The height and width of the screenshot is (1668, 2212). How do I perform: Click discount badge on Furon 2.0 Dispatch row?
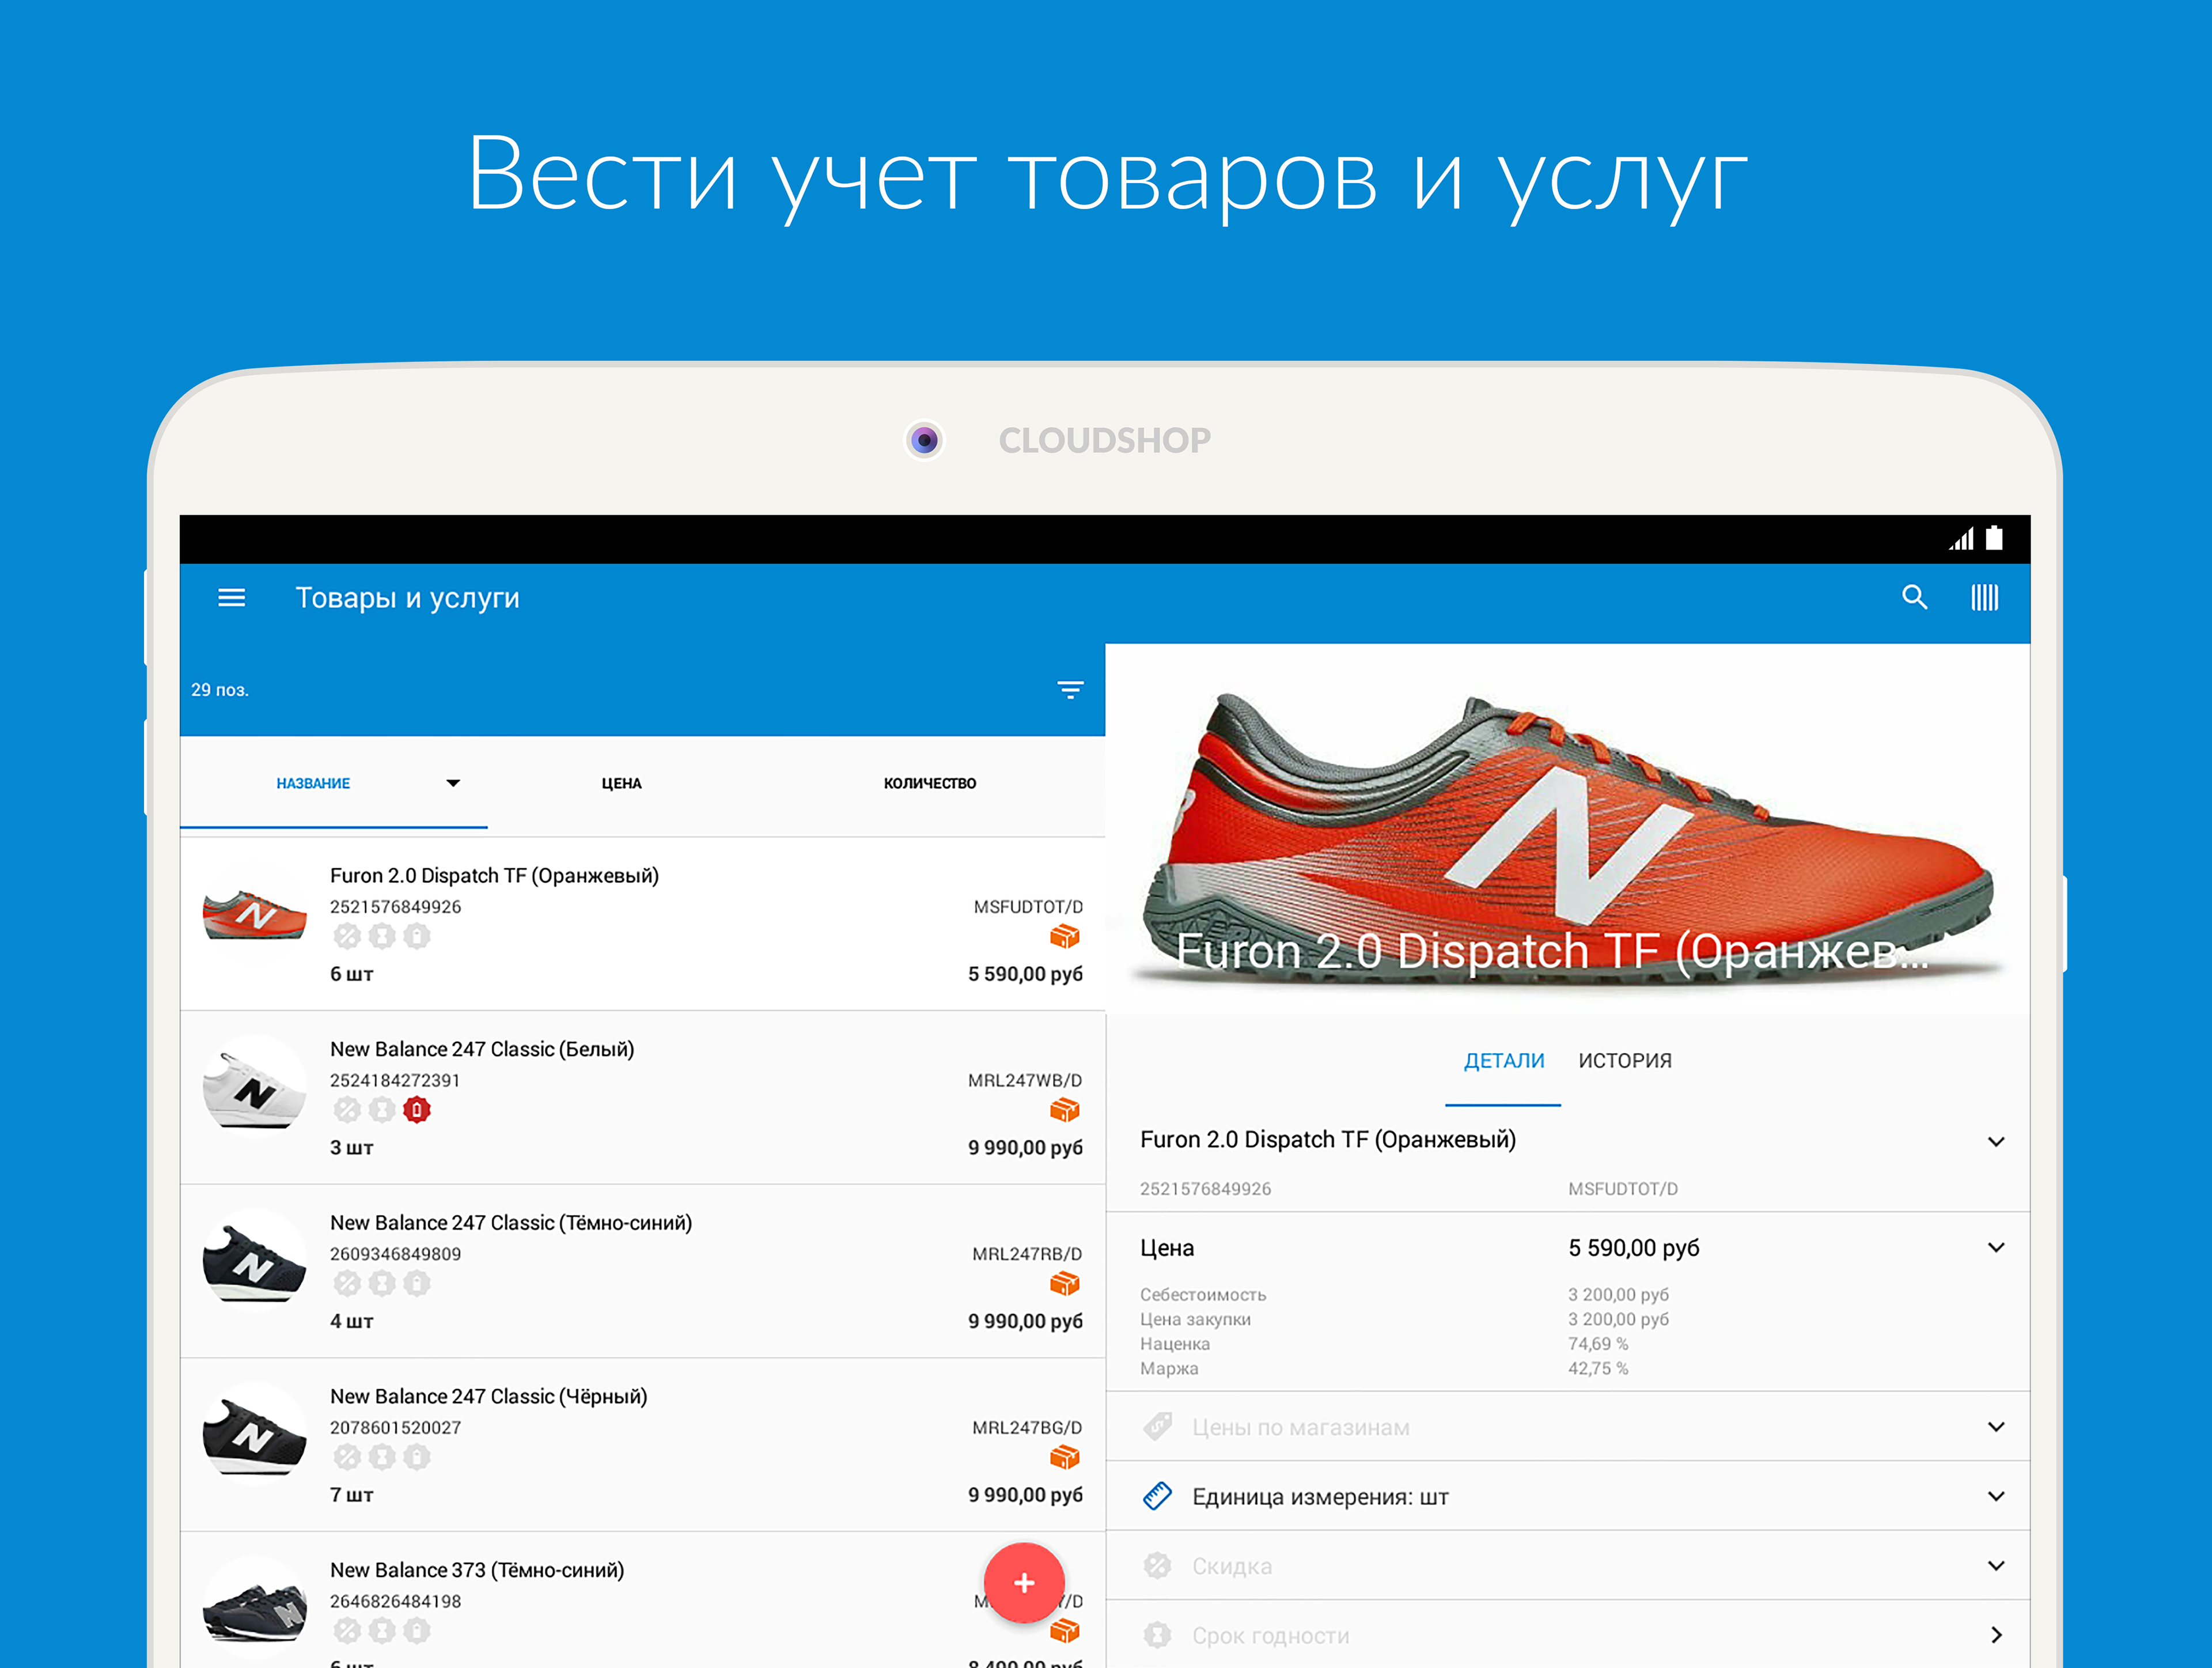[x=347, y=937]
